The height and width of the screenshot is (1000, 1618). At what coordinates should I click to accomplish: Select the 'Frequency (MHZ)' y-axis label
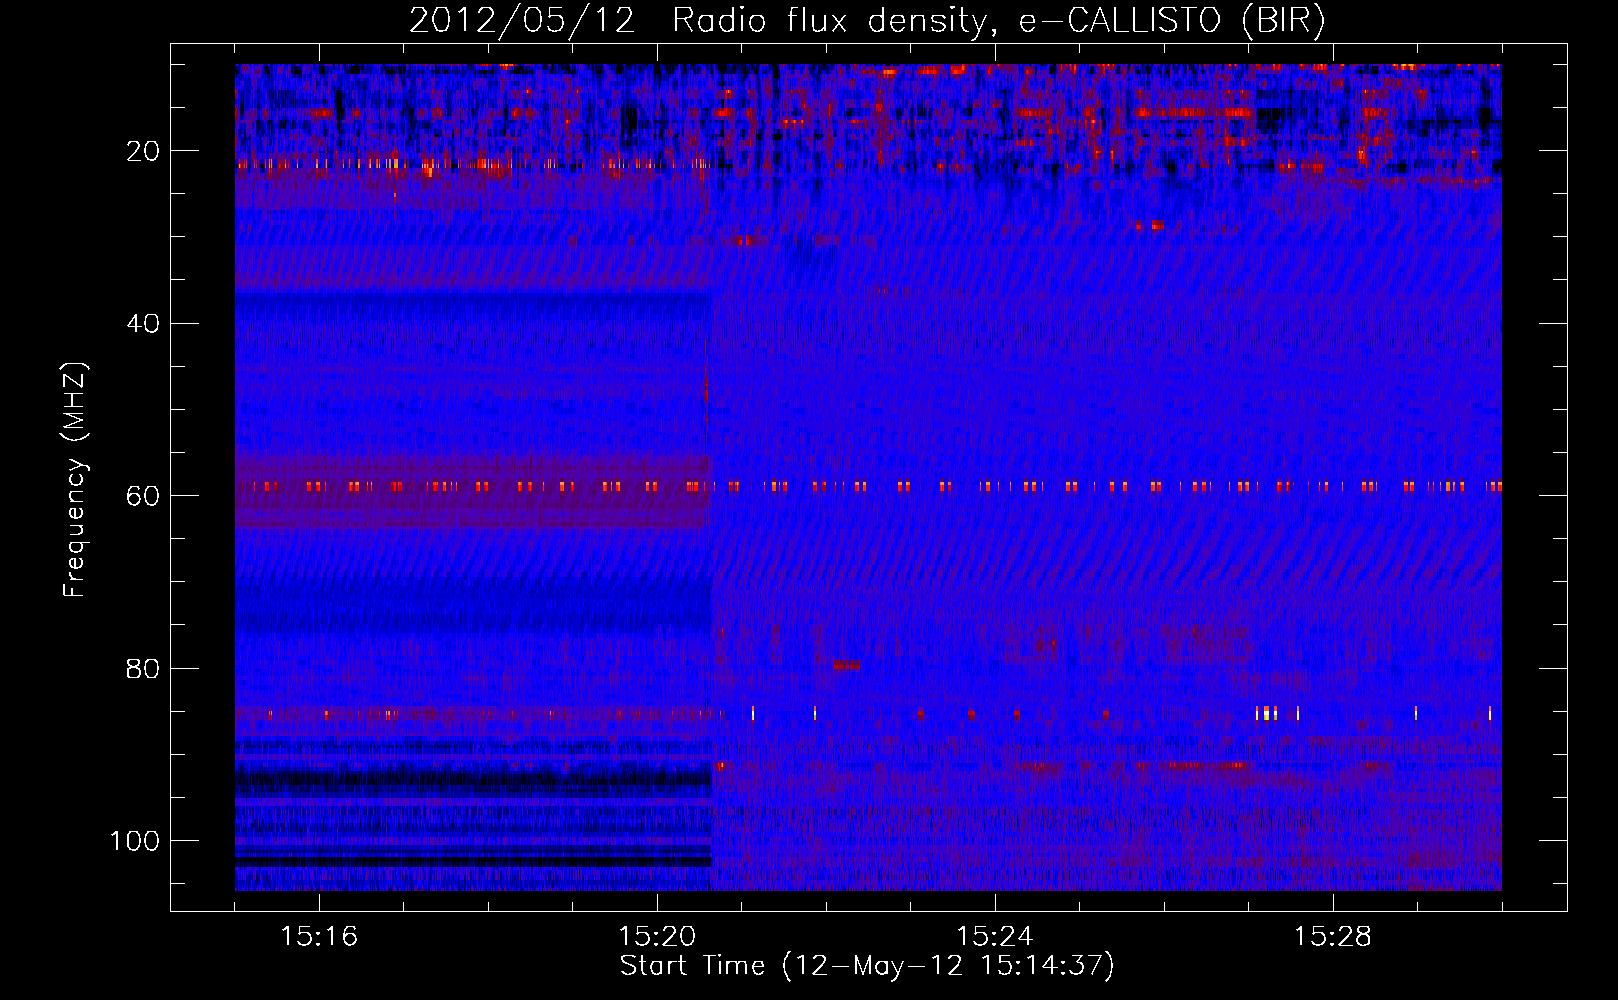[75, 479]
